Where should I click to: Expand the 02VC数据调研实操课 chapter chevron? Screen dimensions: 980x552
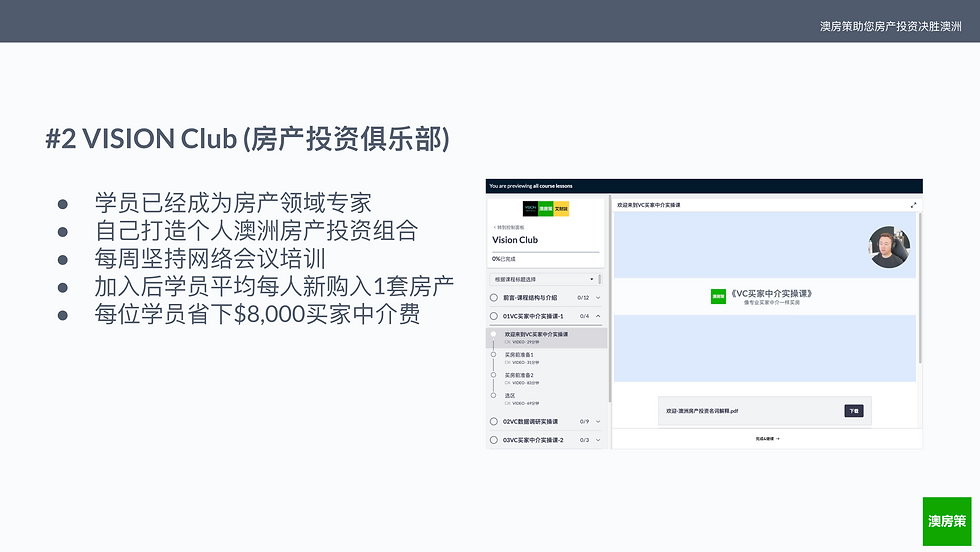pos(598,421)
